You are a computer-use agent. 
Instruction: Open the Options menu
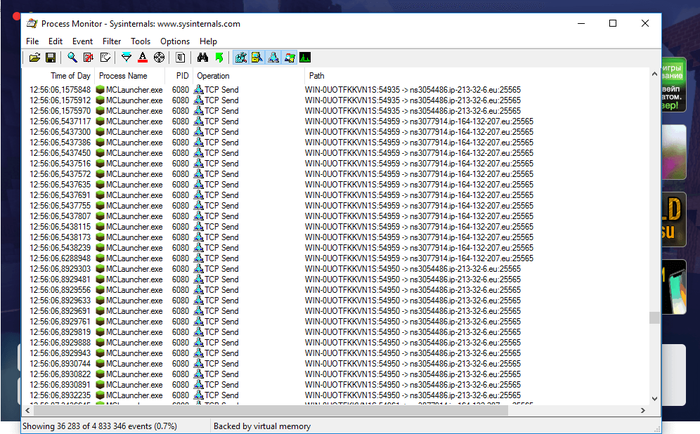tap(175, 41)
